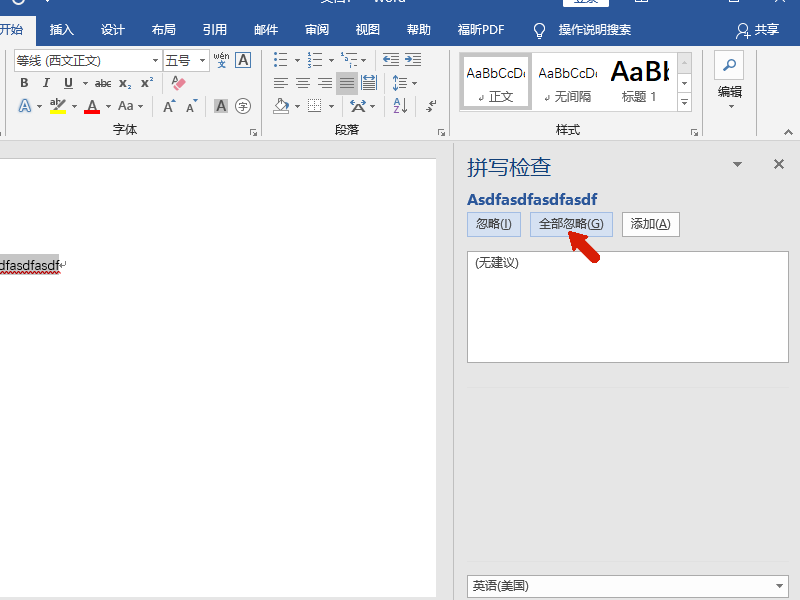Click the Clear All Formatting eraser icon

178,83
